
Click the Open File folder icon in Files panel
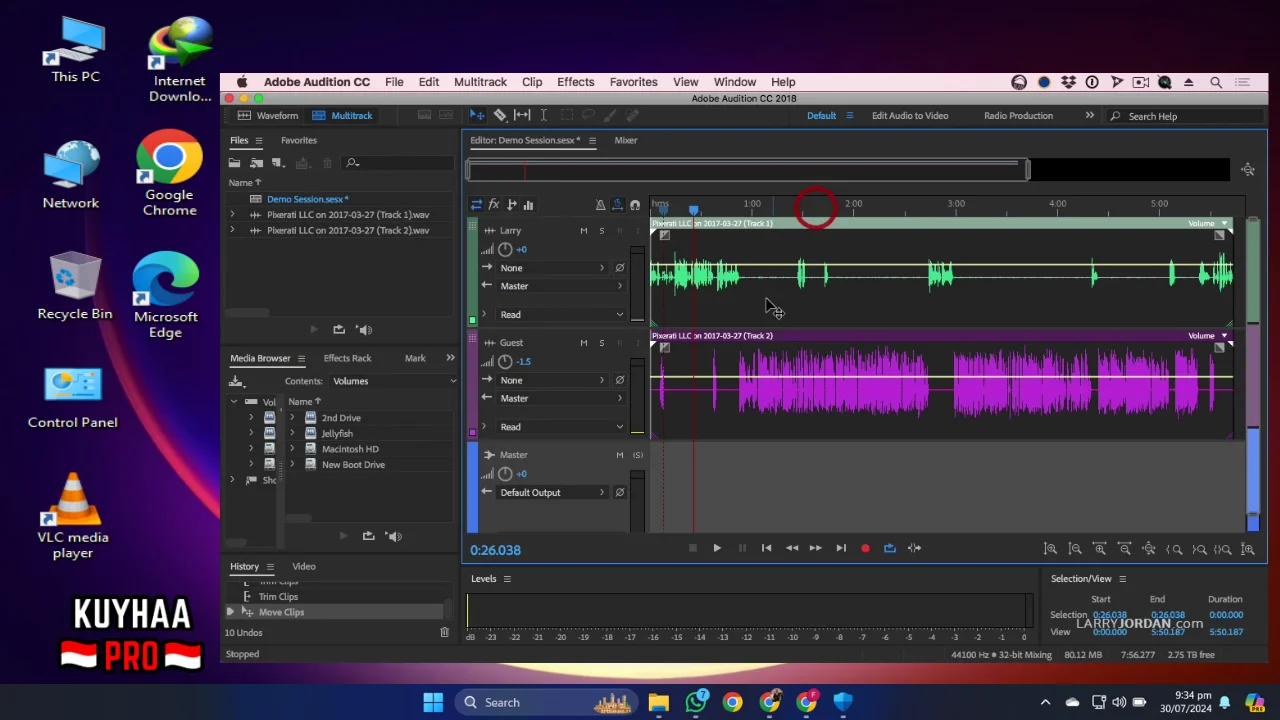(235, 163)
